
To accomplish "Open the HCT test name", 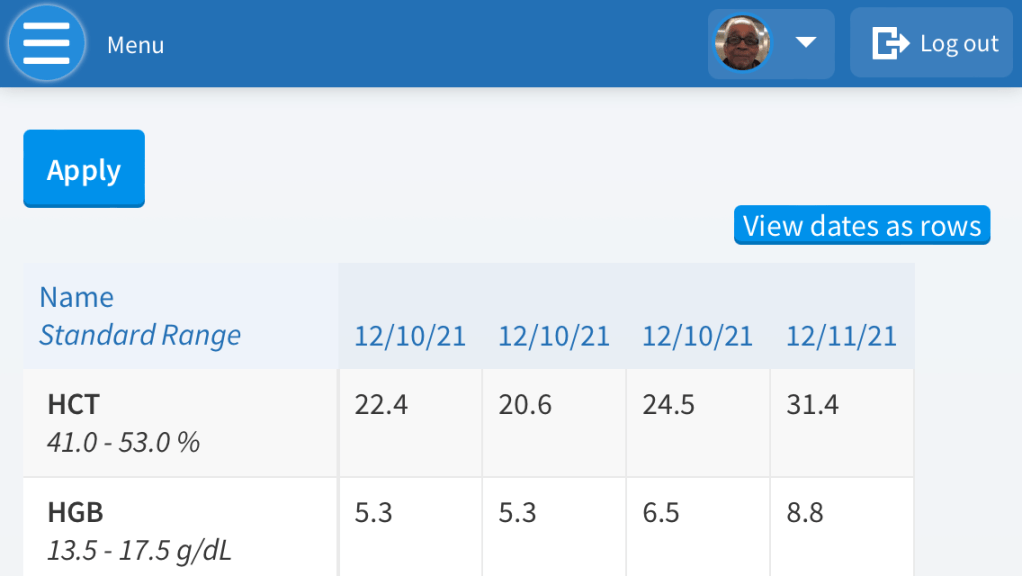I will coord(74,405).
